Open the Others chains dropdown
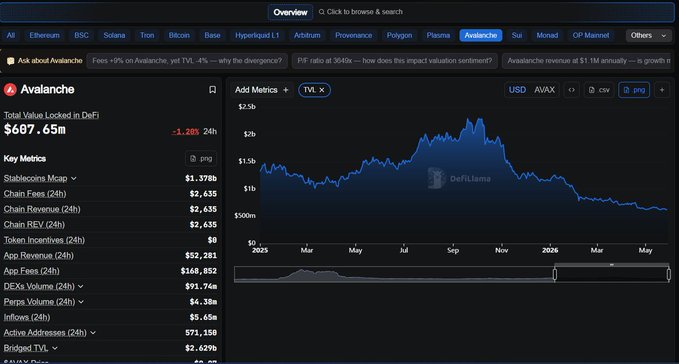Image resolution: width=679 pixels, height=364 pixels. [648, 35]
